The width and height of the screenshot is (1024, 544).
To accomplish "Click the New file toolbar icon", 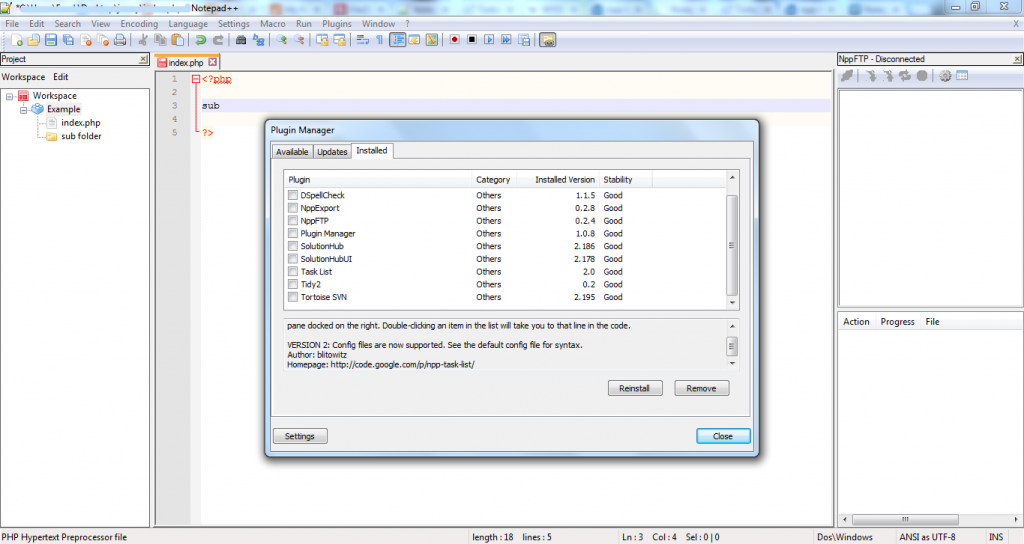I will [17, 40].
